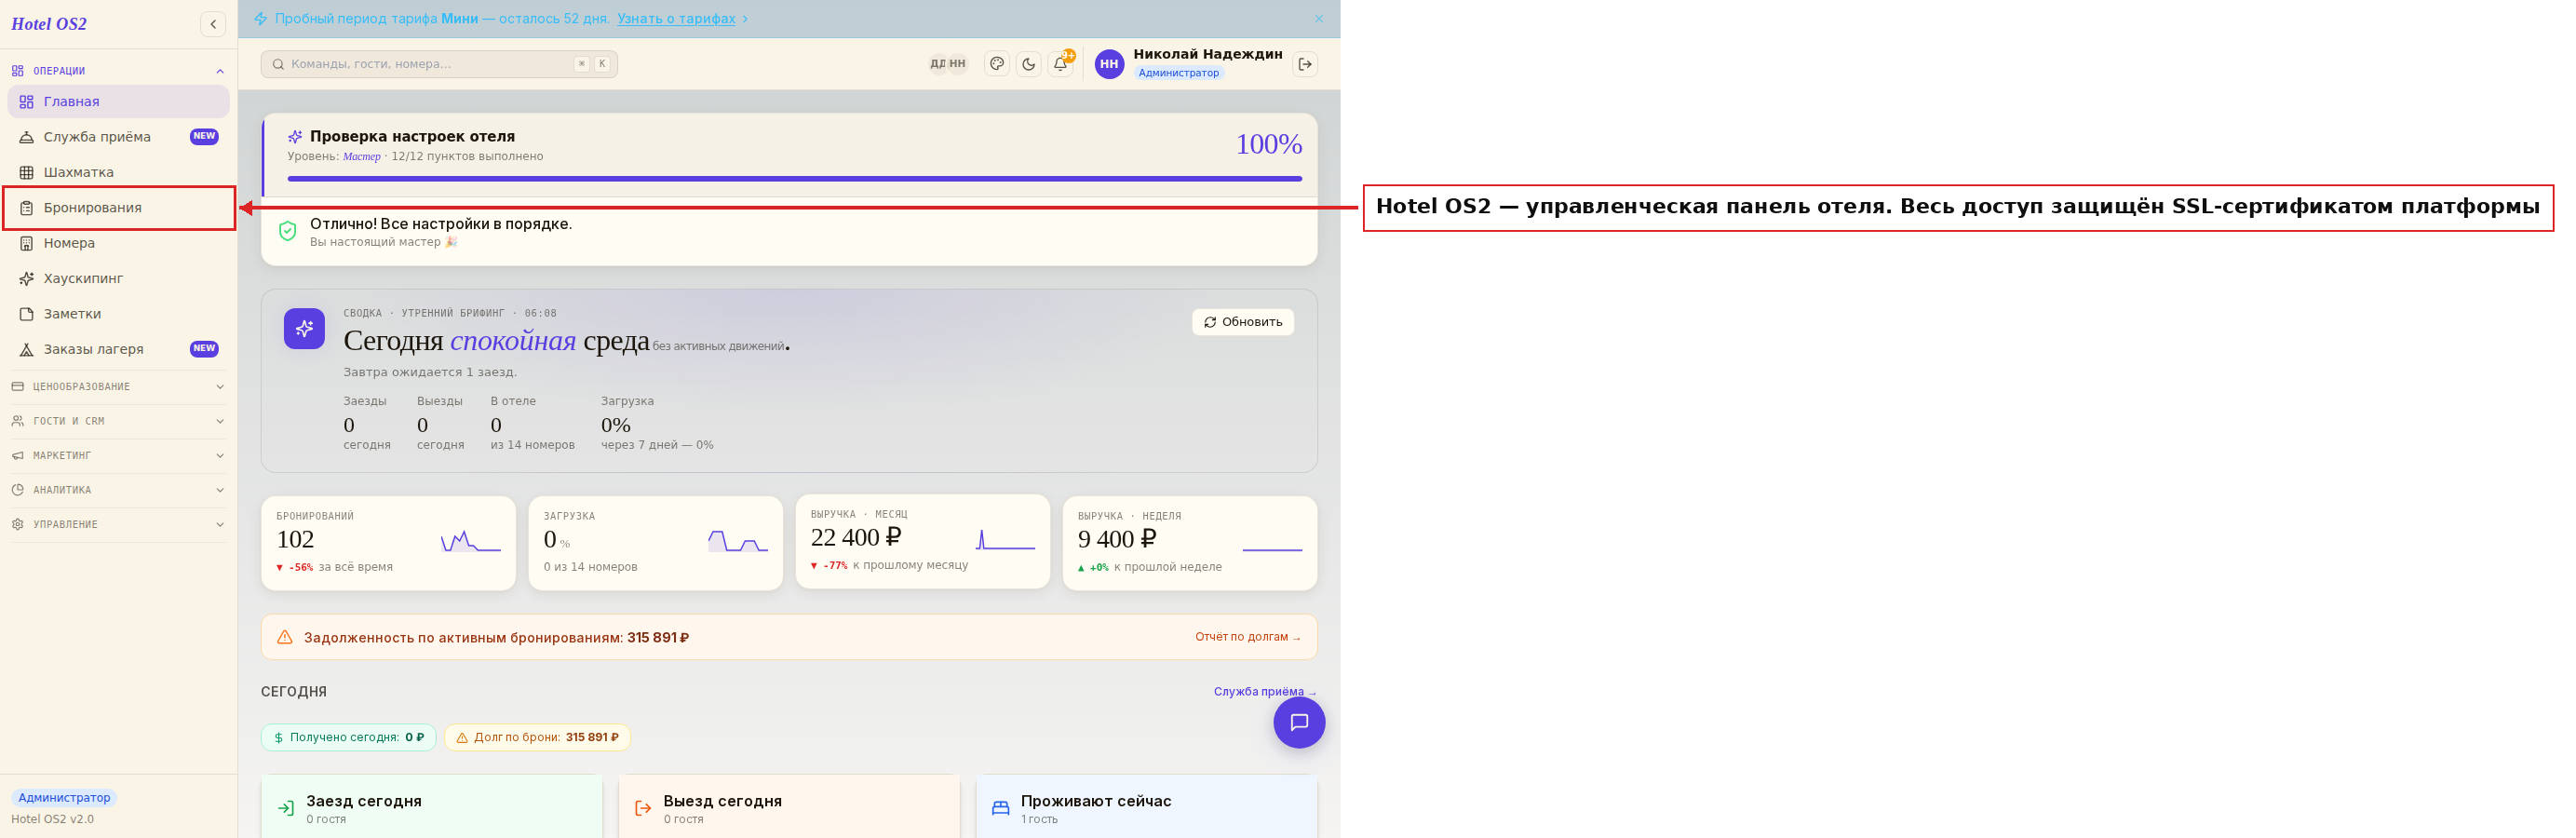Image resolution: width=2576 pixels, height=838 pixels.
Task: Open the Шахматка grid view
Action: click(x=118, y=172)
